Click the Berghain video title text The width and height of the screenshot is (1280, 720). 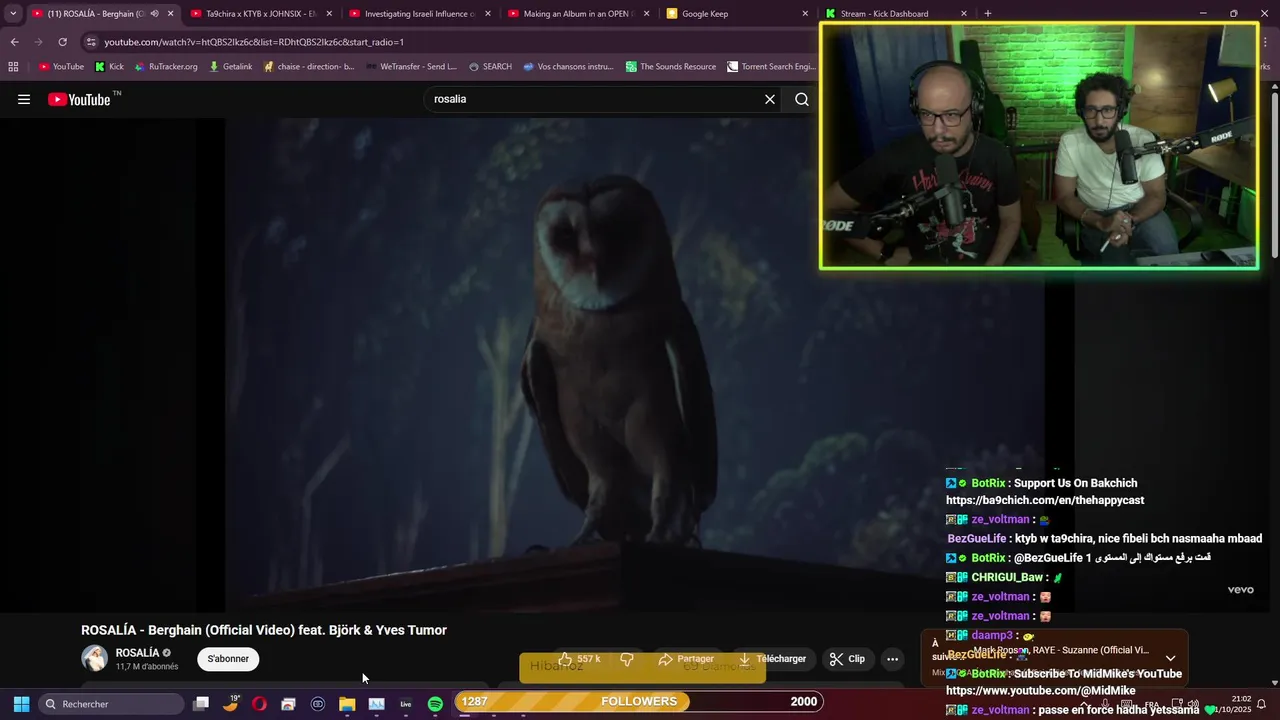(264, 630)
